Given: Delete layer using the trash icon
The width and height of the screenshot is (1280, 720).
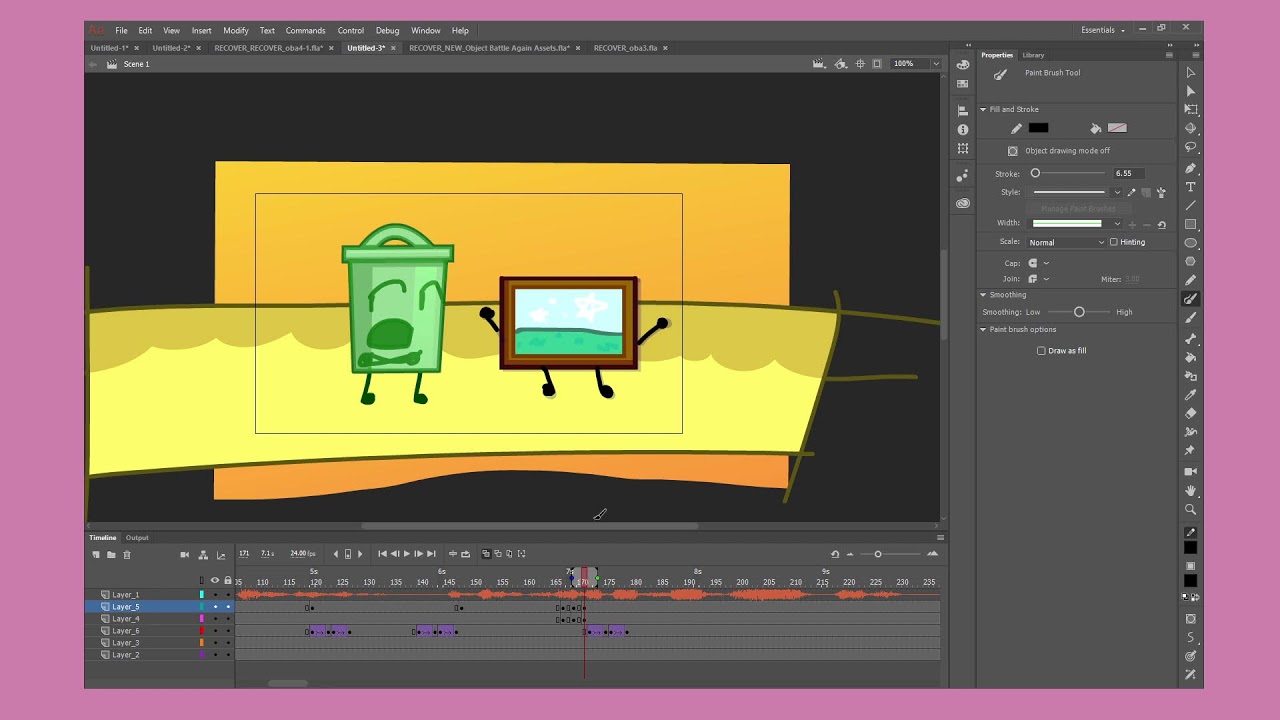Looking at the screenshot, I should [127, 554].
